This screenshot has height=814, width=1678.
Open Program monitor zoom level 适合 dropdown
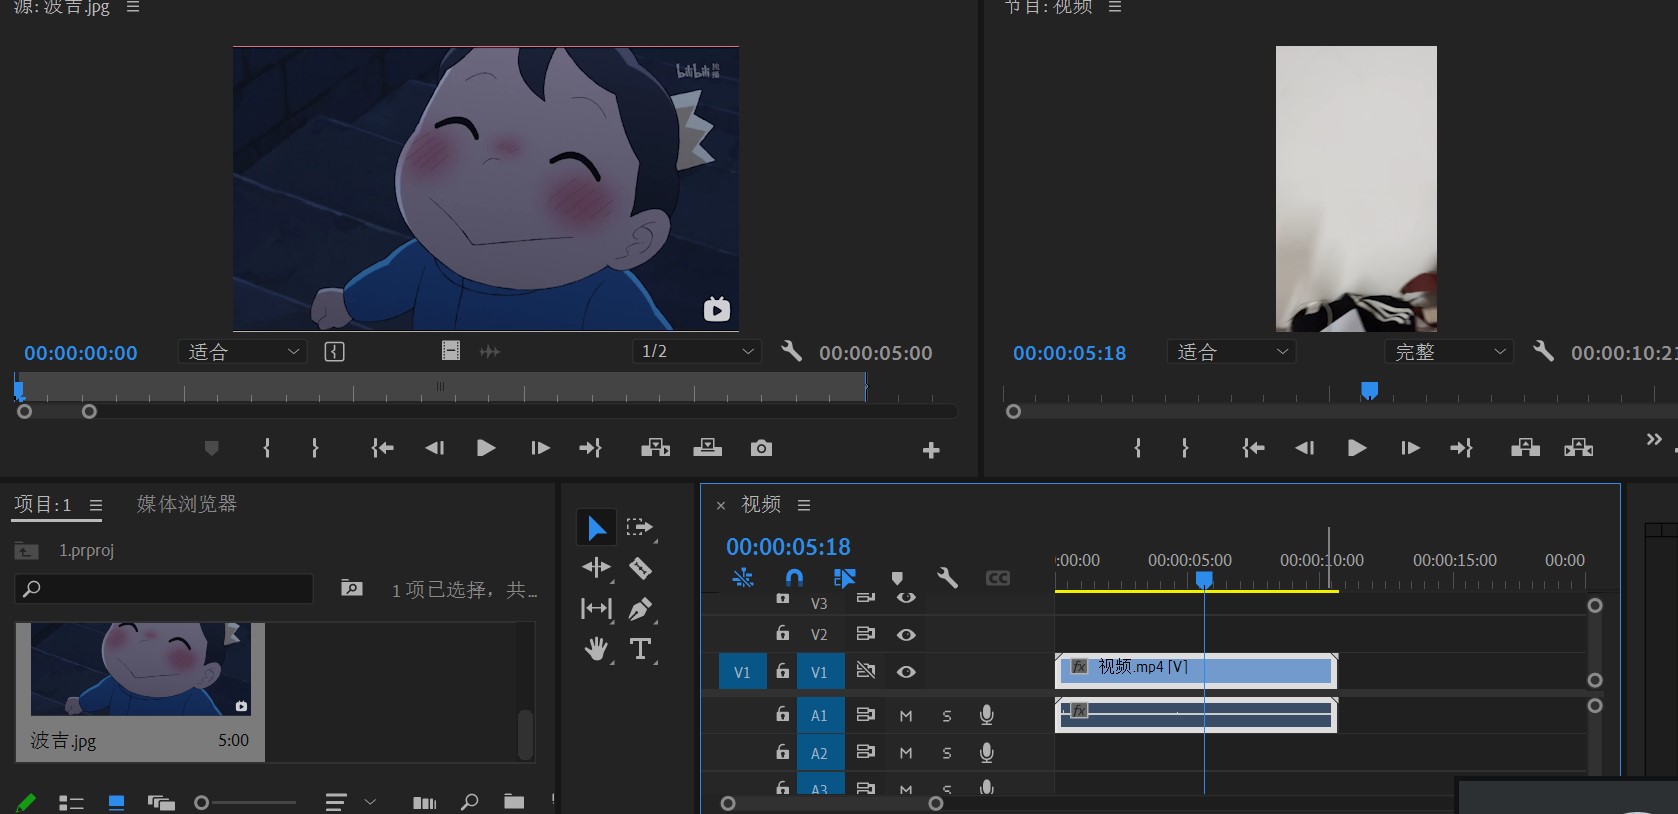(x=1231, y=351)
